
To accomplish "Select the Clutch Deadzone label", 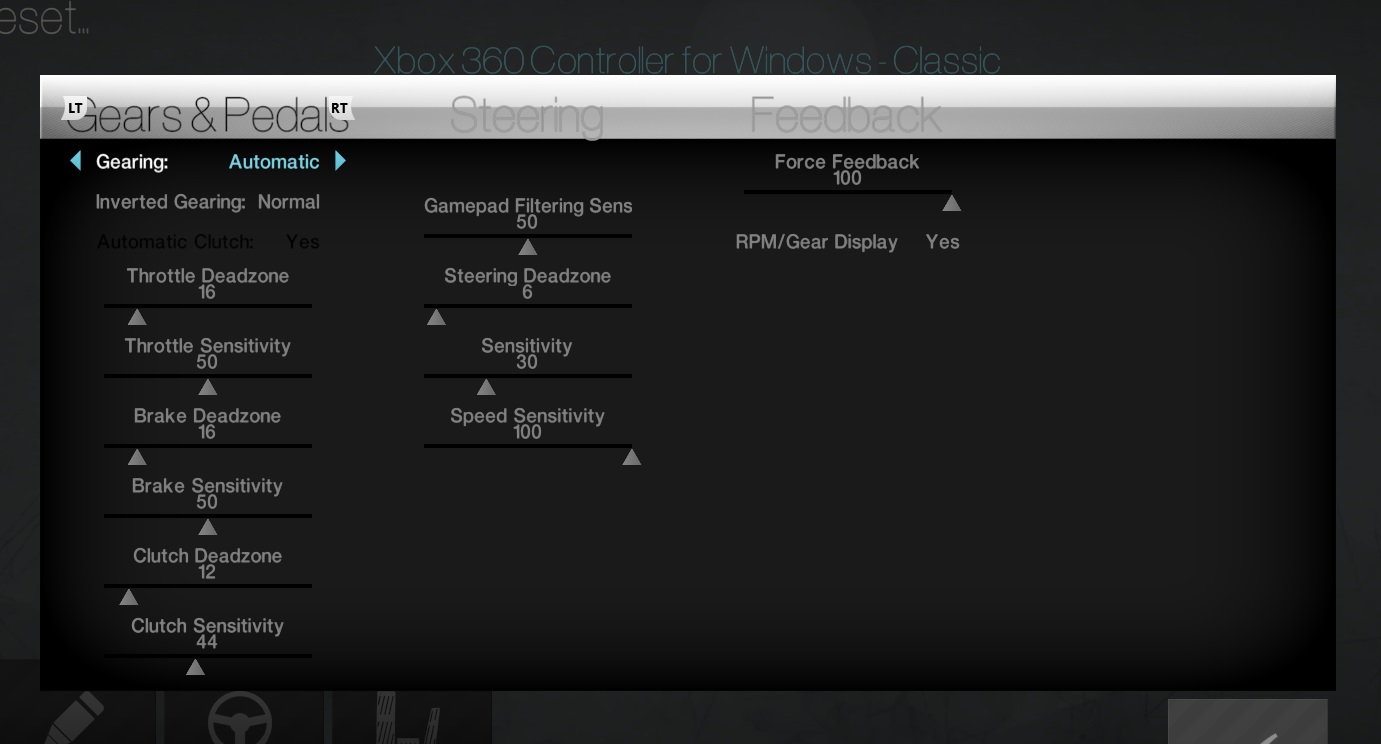I will pos(208,556).
